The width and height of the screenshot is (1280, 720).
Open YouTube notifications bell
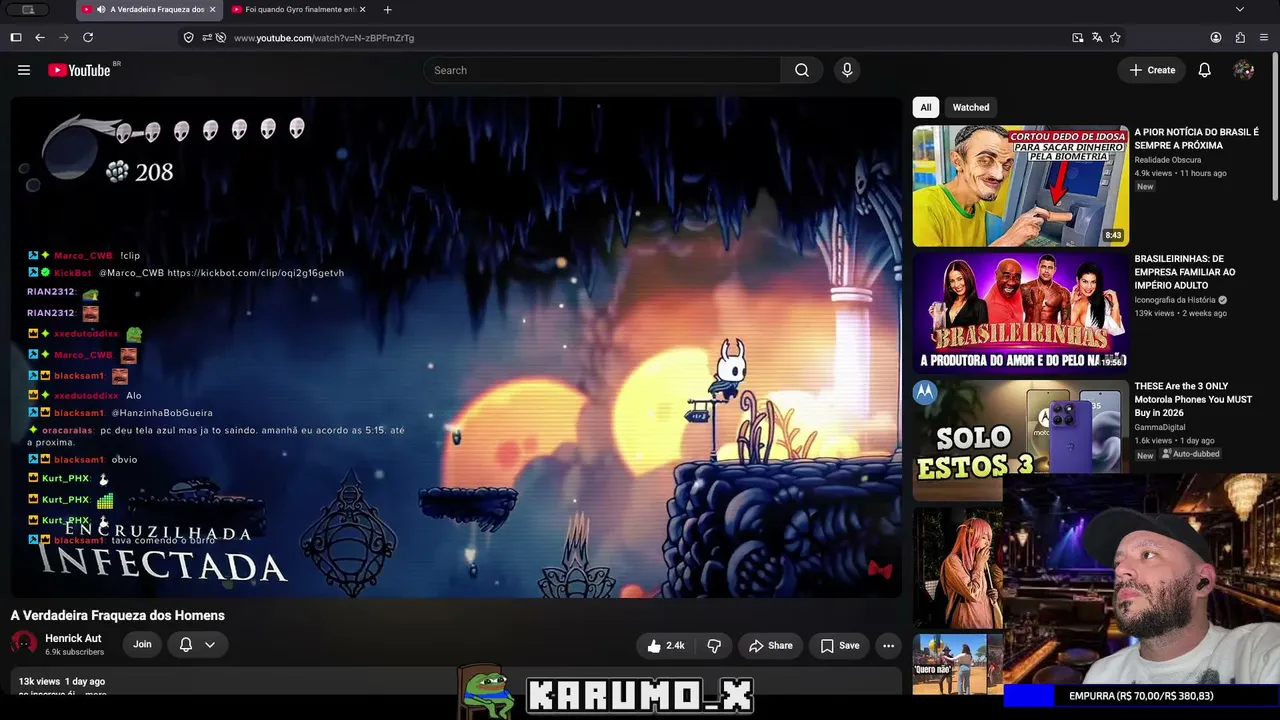point(1205,70)
